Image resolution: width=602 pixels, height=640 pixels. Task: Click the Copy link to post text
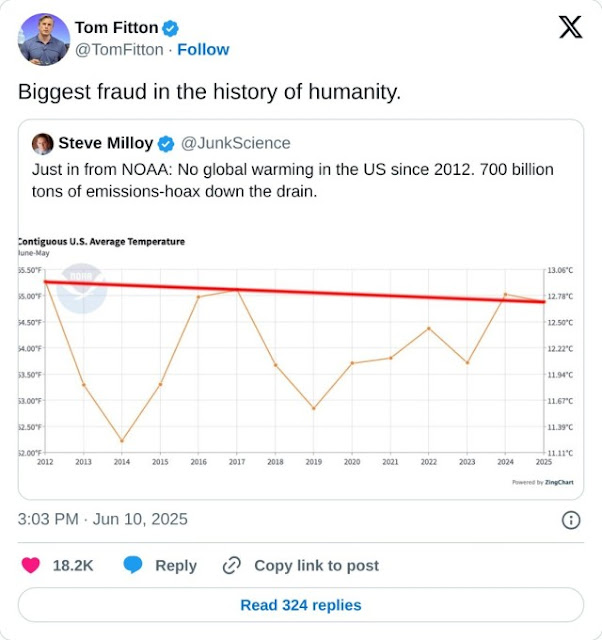tap(316, 565)
